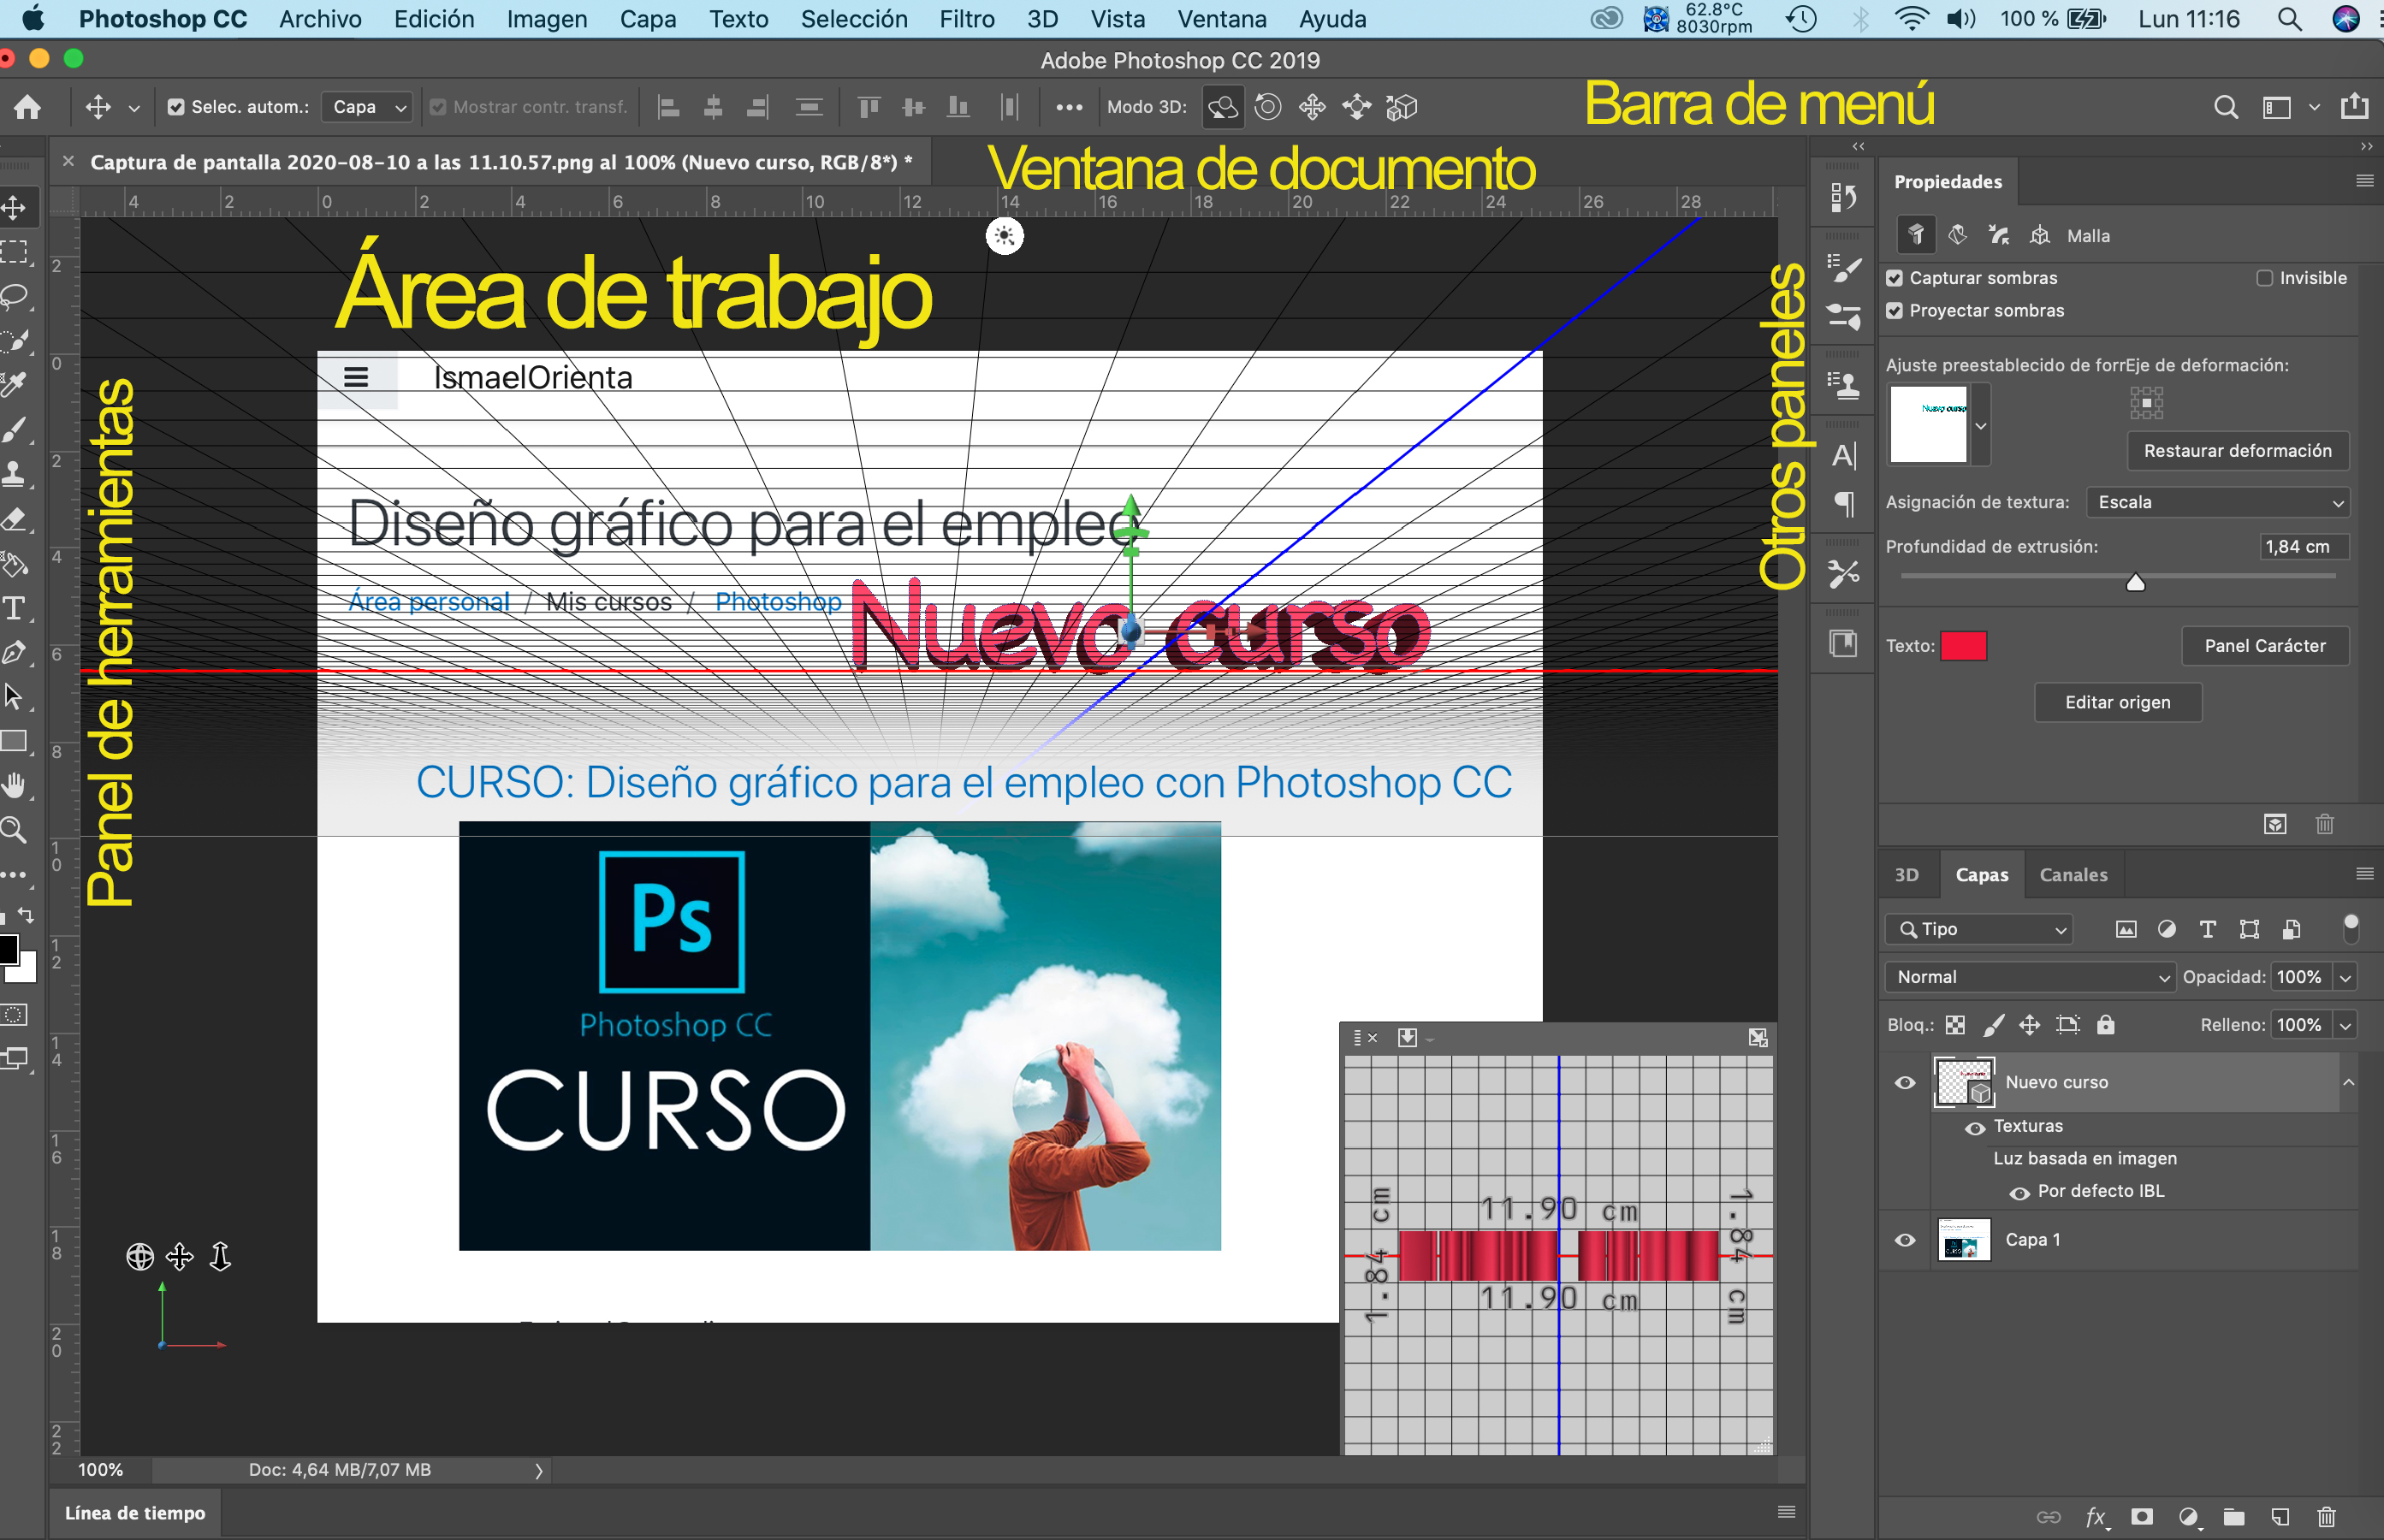This screenshot has height=1540, width=2384.
Task: Select the Zoom tool in toolbar
Action: click(14, 830)
